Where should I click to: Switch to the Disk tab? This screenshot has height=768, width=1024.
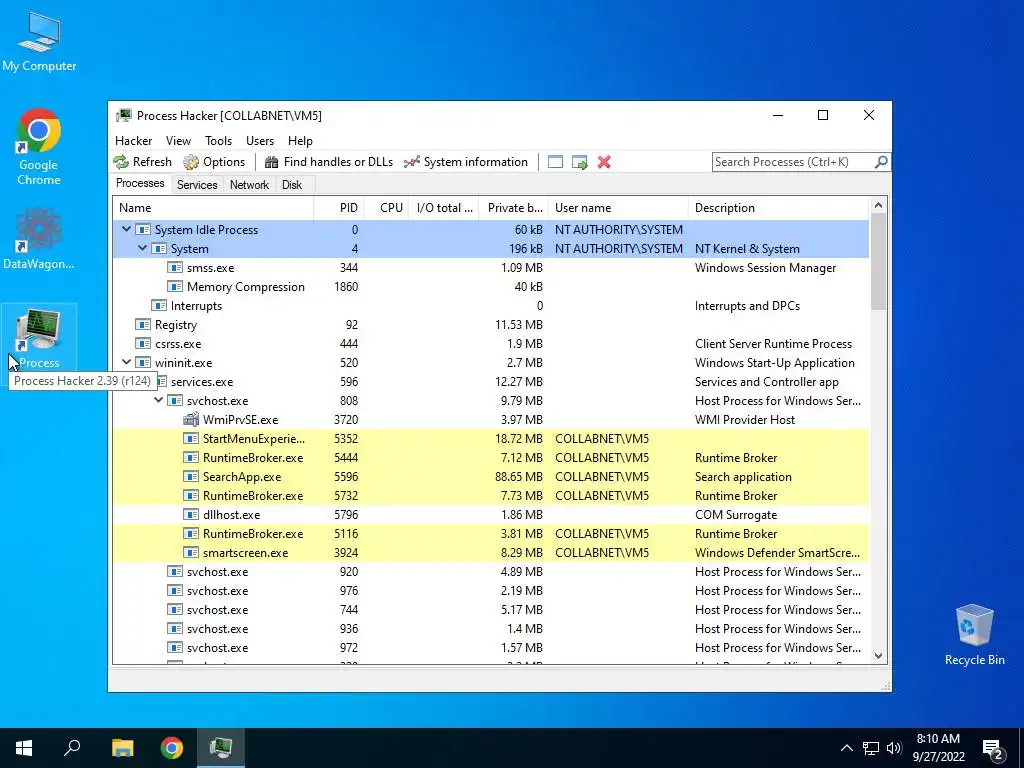[x=292, y=185]
